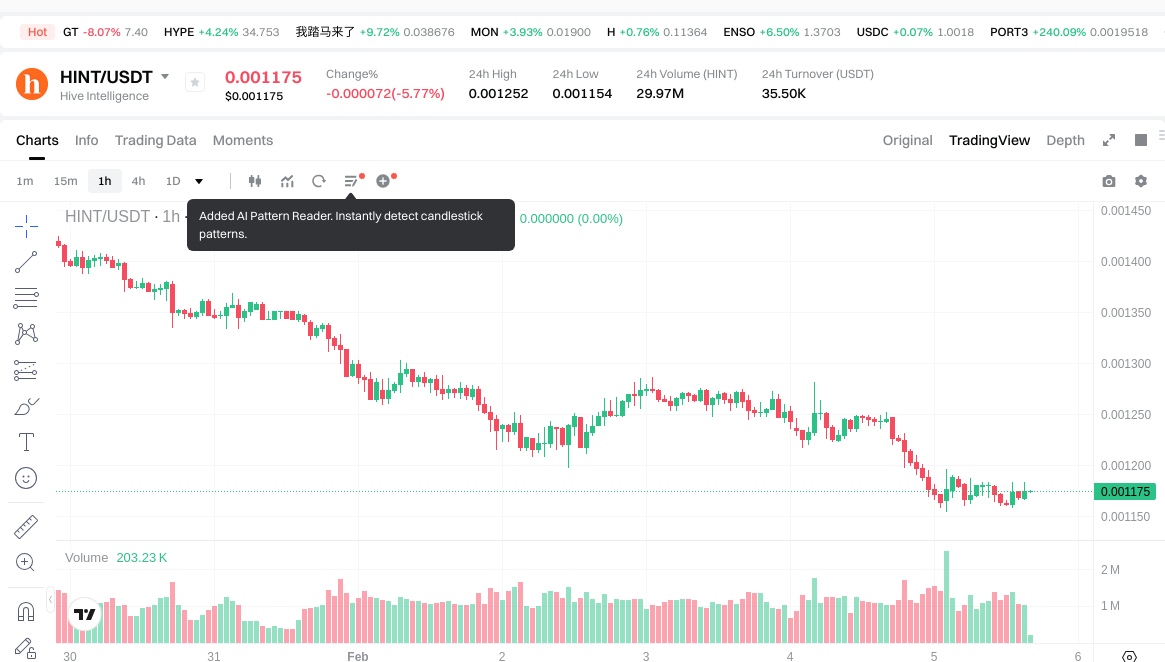Screen dimensions: 1165x662
Task: Select the ruler measure tool
Action: point(26,526)
